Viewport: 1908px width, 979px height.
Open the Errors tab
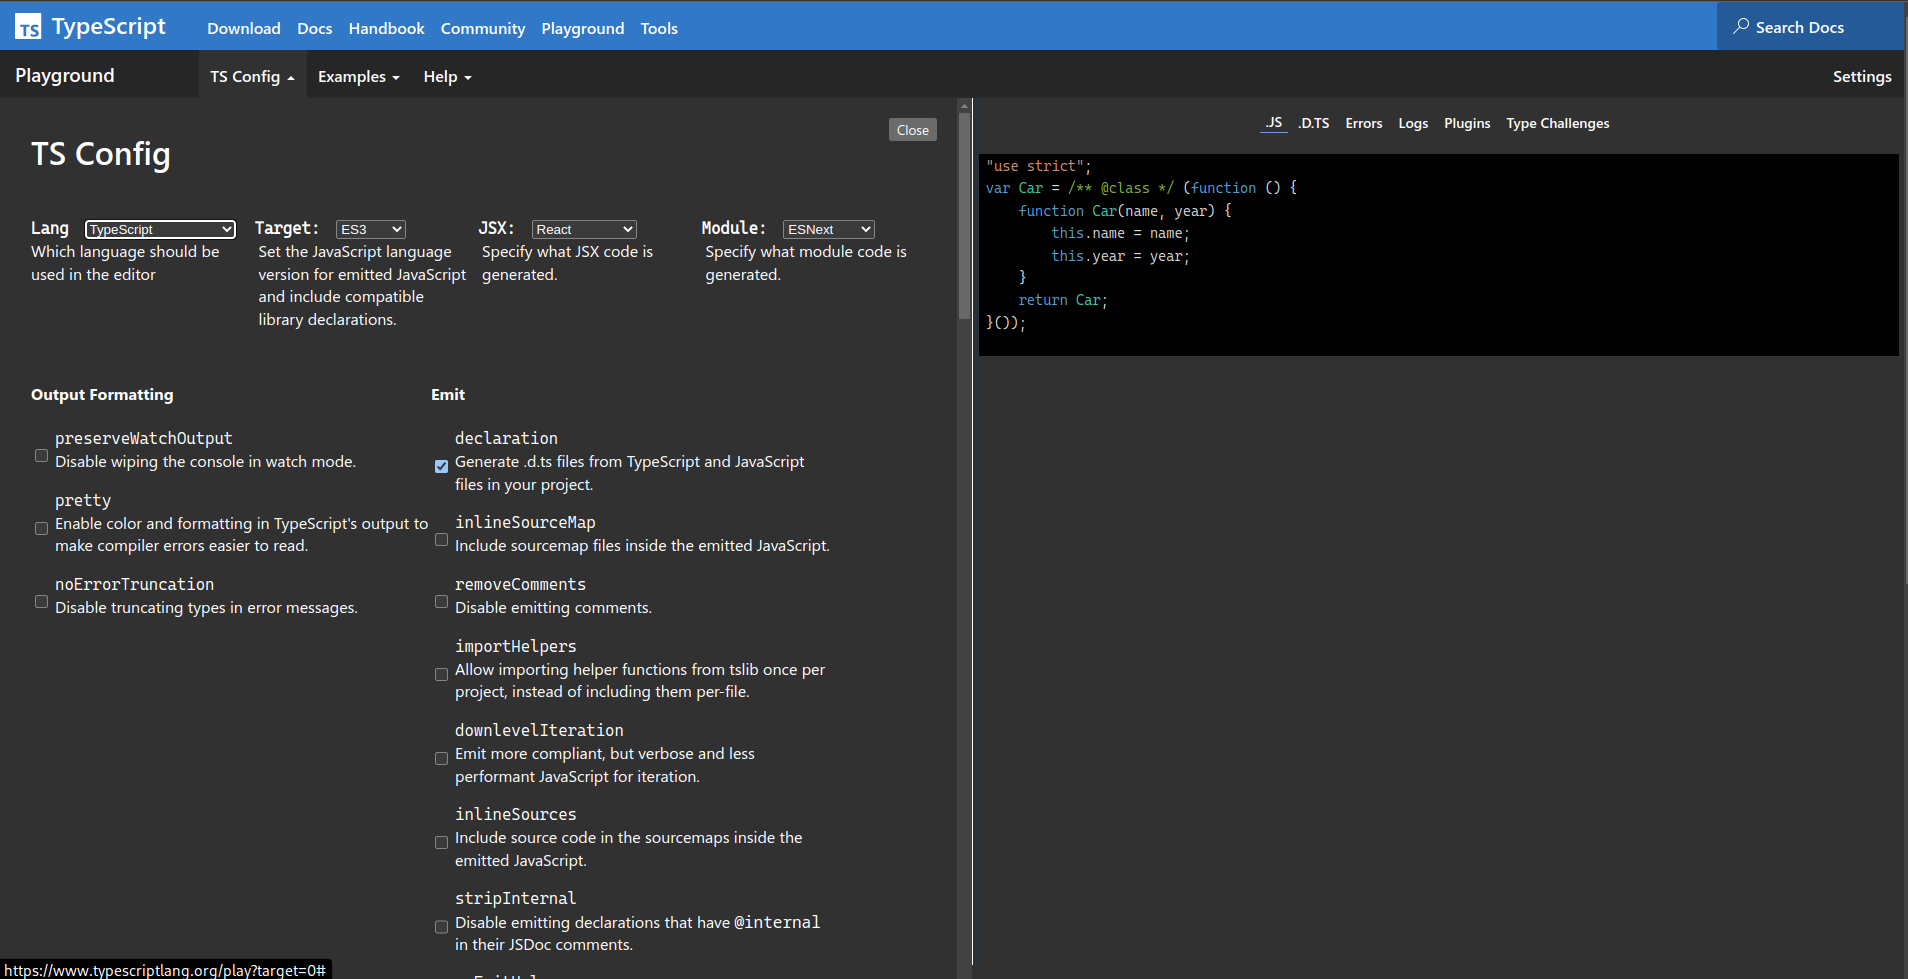(1364, 123)
